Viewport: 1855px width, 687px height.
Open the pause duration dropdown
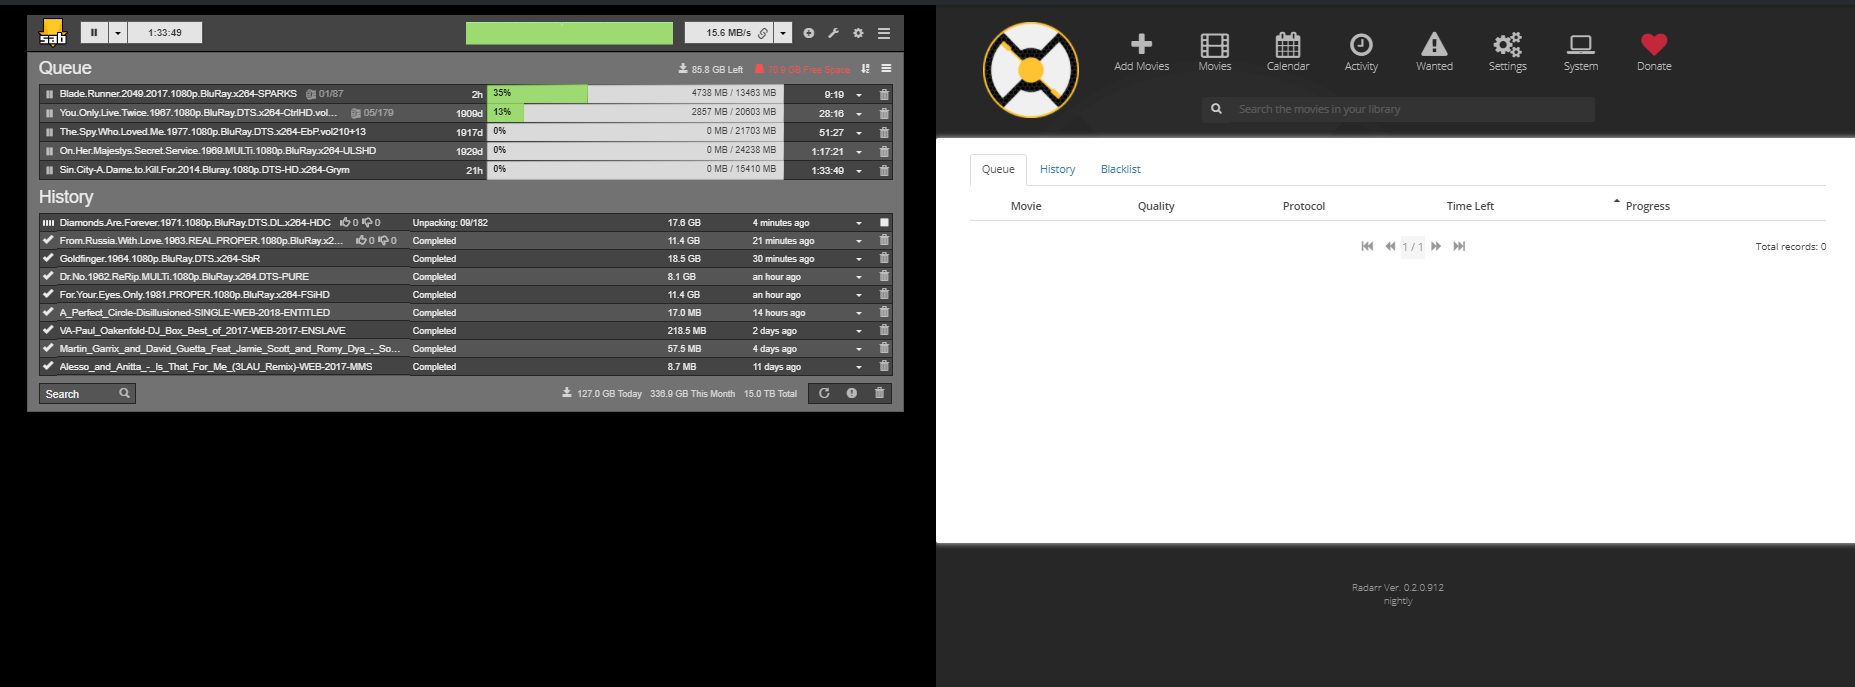118,33
